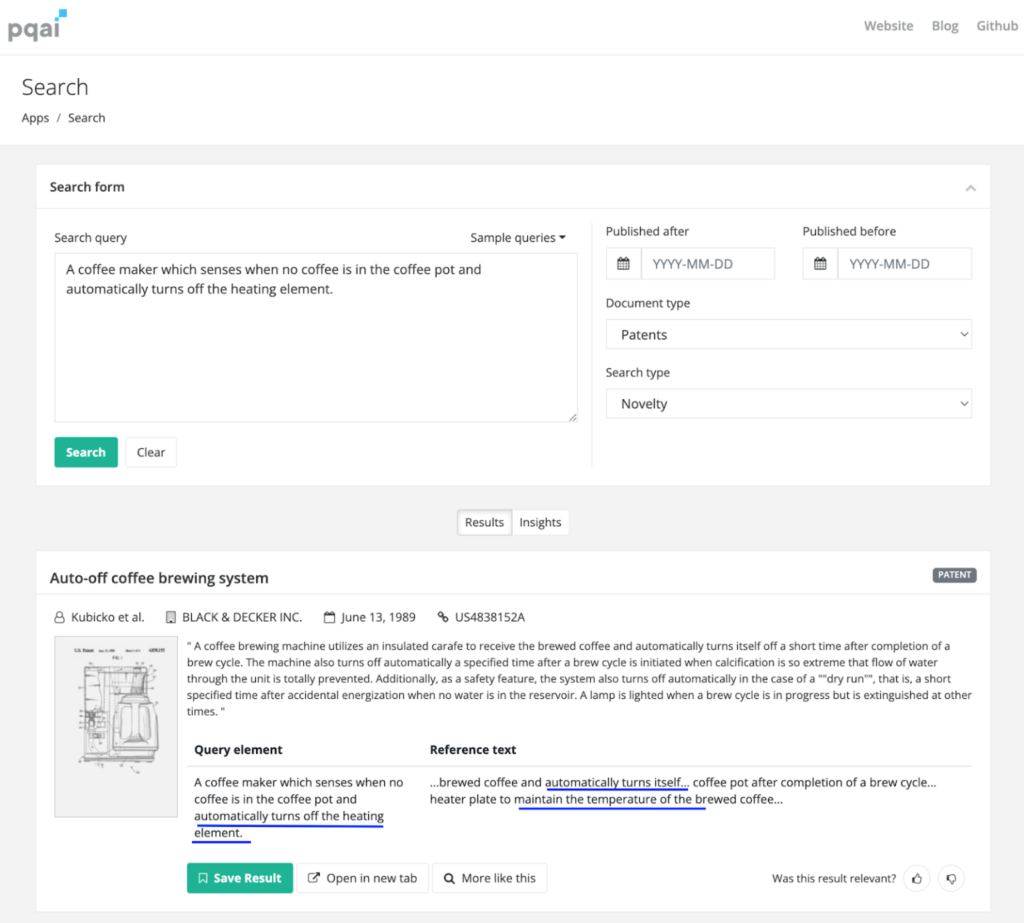Click the pqai logo
Screen dimensions: 1024x923
coord(37,25)
